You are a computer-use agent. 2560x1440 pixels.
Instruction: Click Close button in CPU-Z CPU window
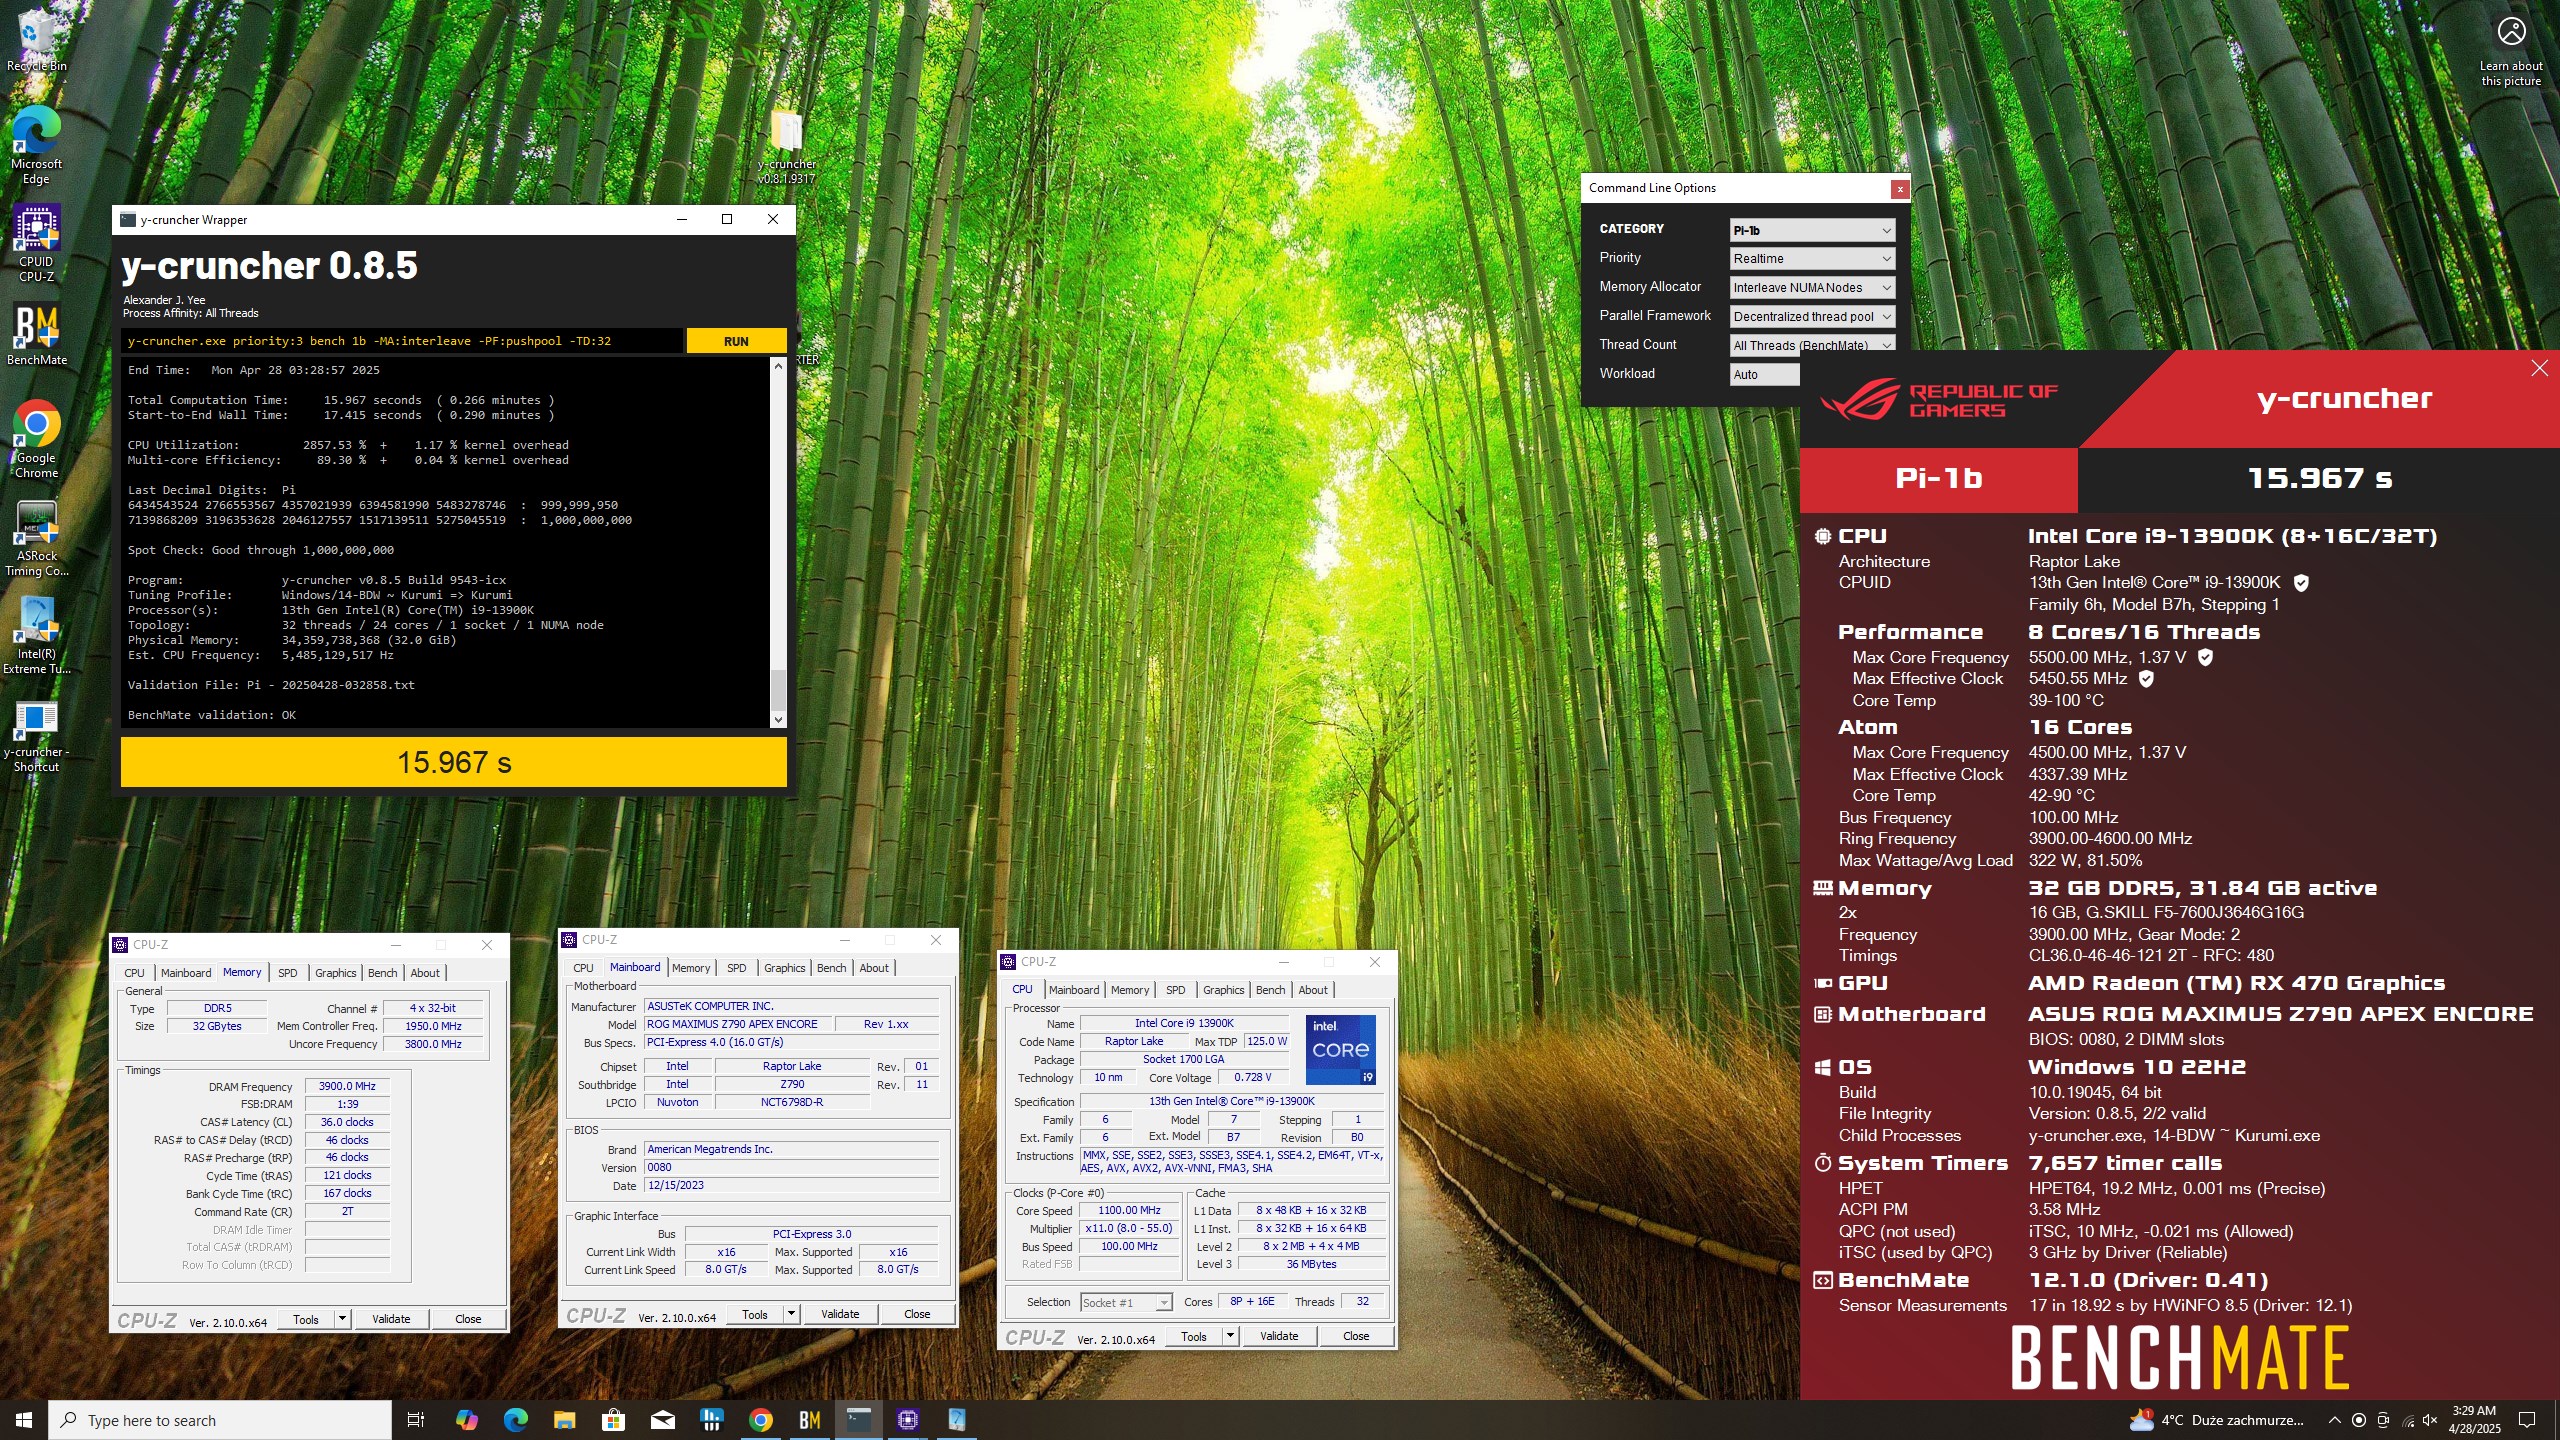(x=1356, y=1336)
